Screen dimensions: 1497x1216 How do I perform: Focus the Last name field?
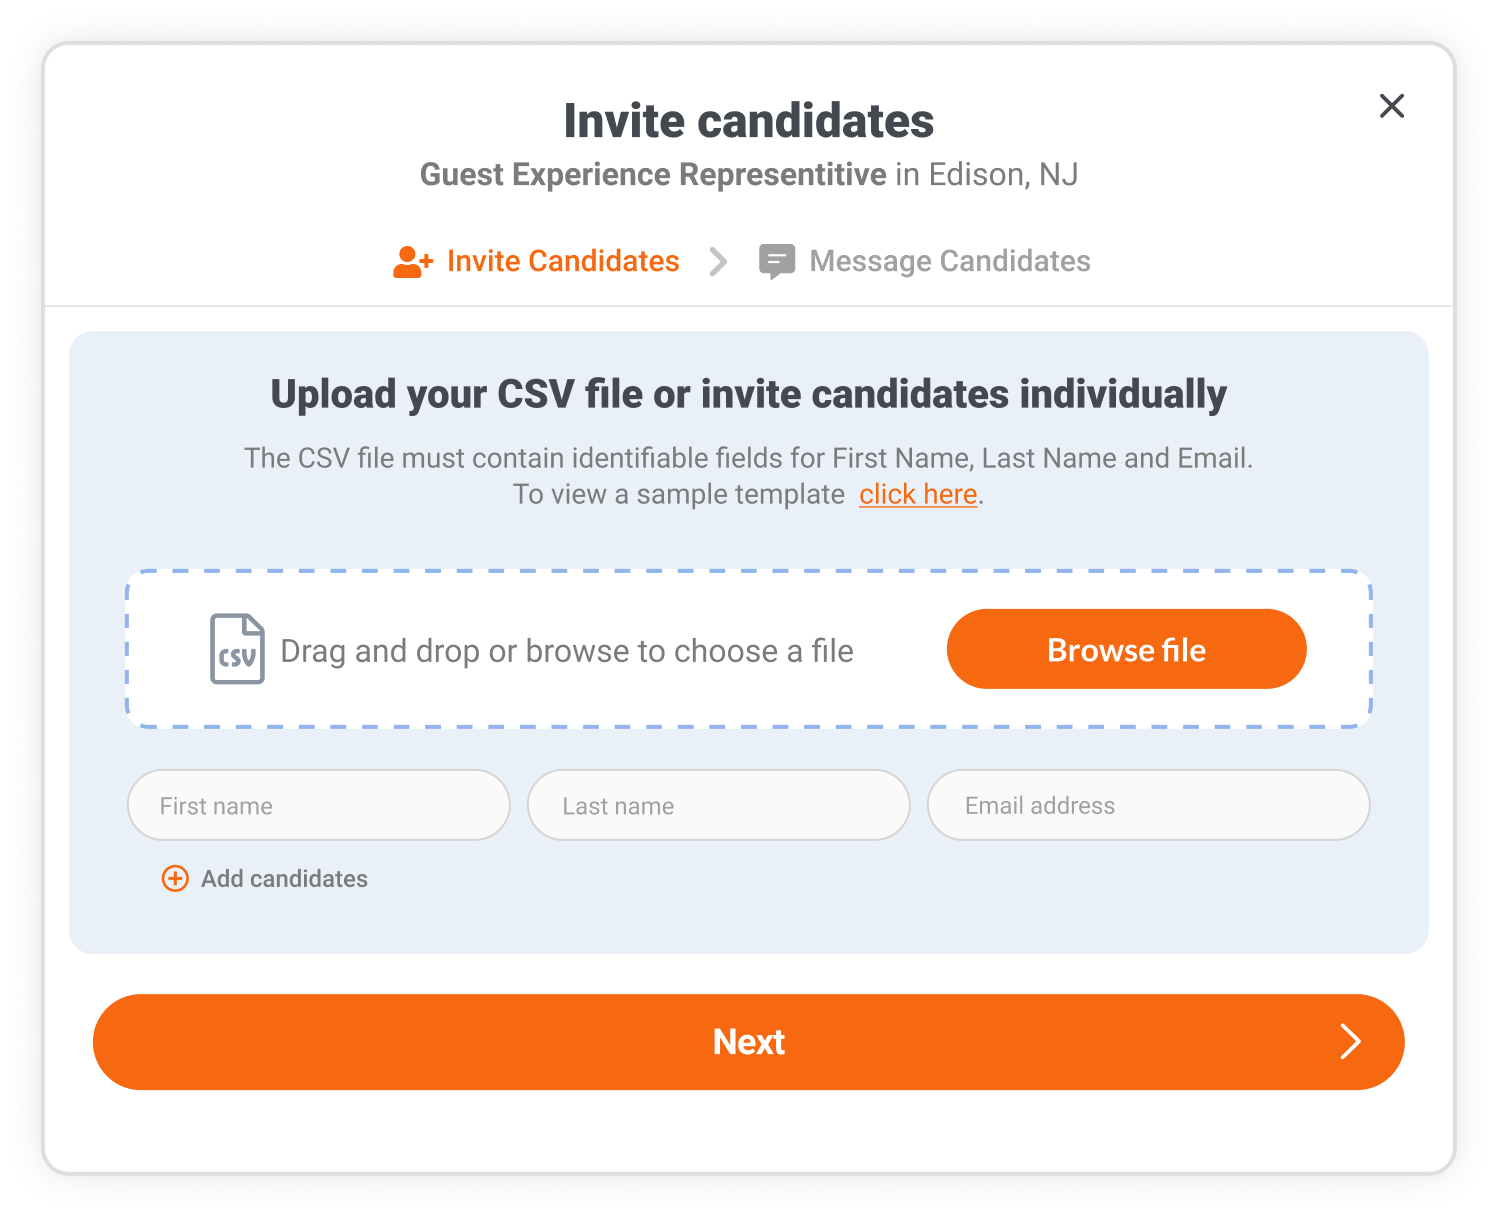pyautogui.click(x=718, y=806)
